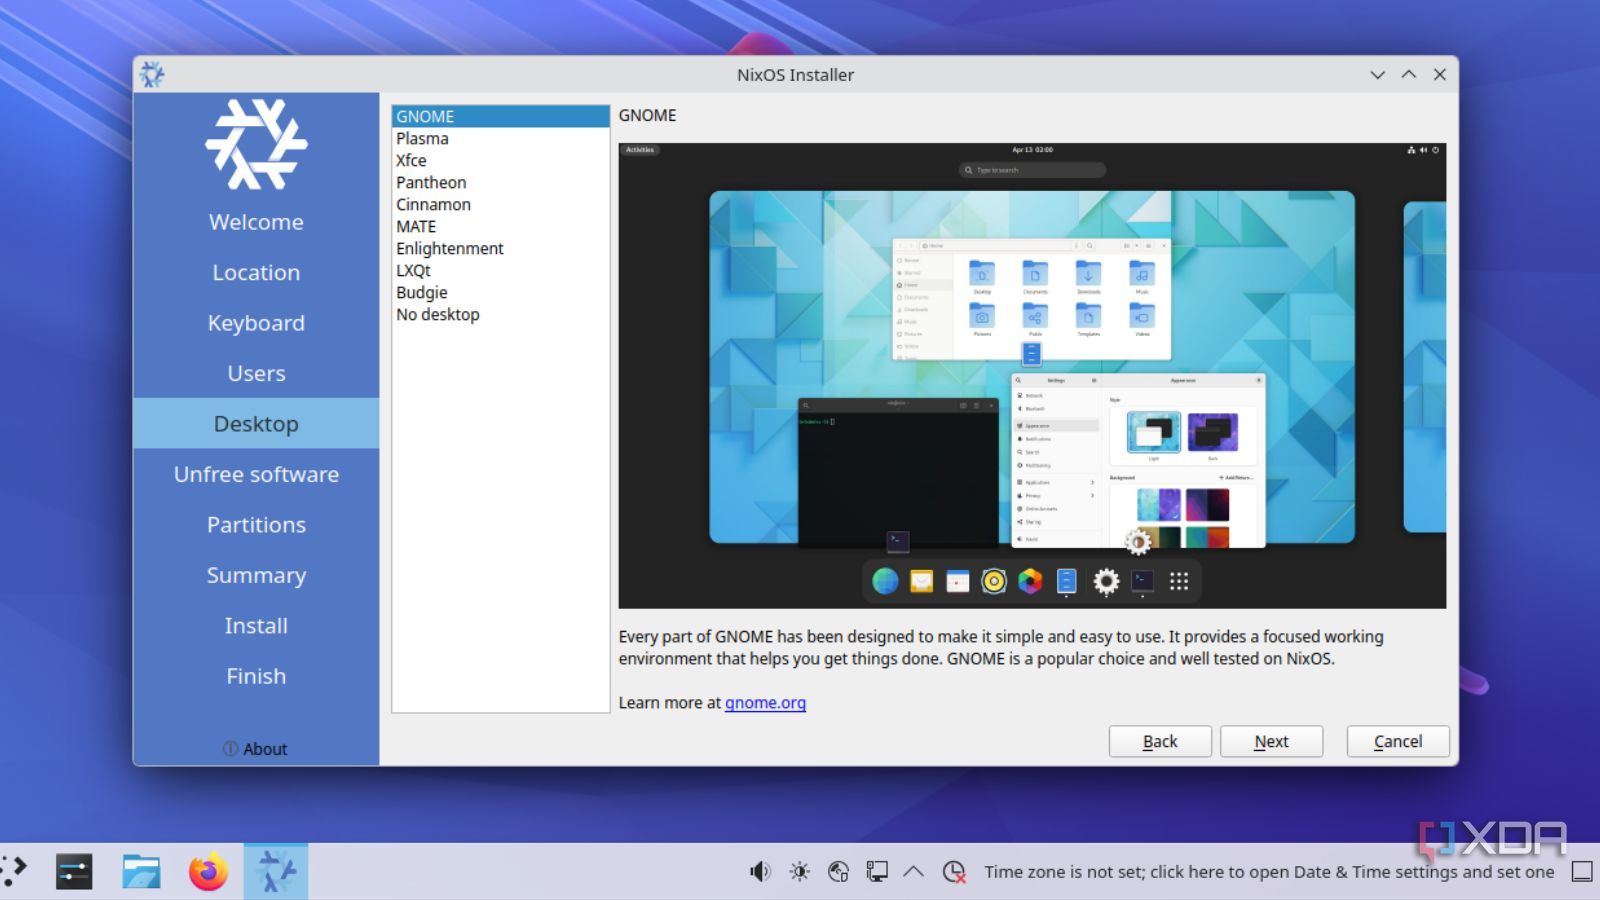Go to the Finish step in sidebar
This screenshot has width=1600, height=900.
256,676
